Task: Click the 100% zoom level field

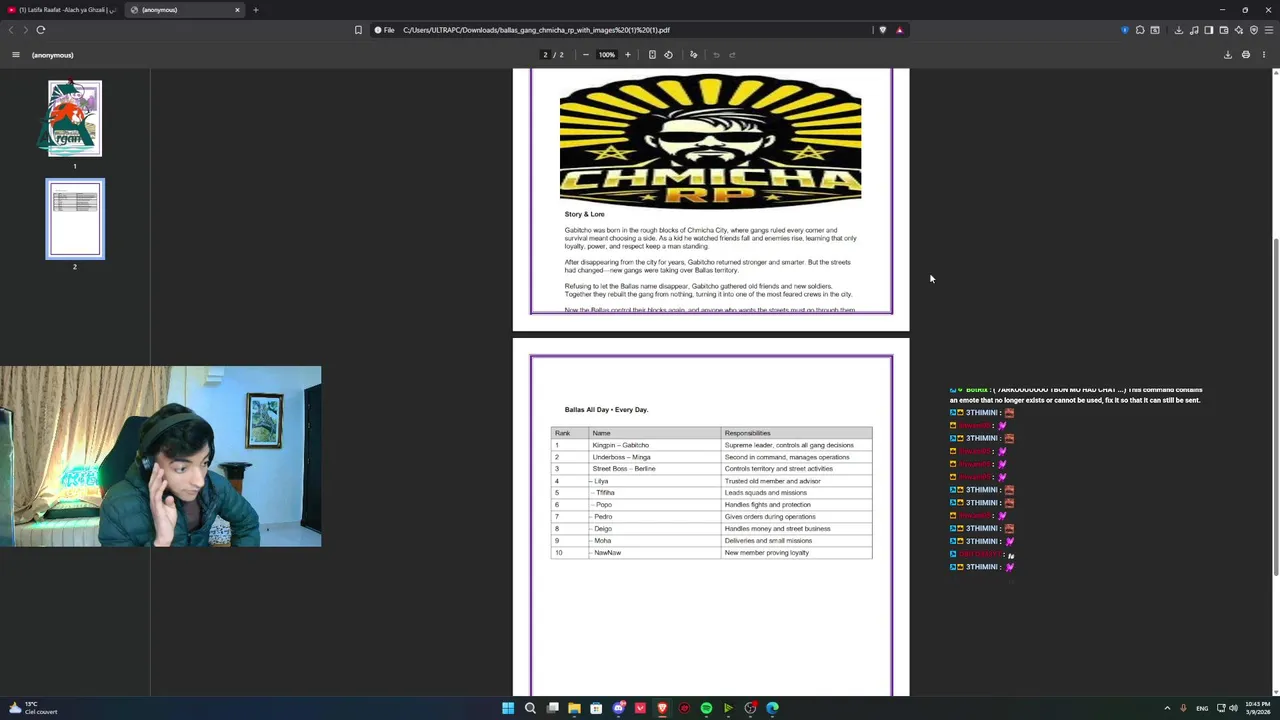Action: pos(607,55)
